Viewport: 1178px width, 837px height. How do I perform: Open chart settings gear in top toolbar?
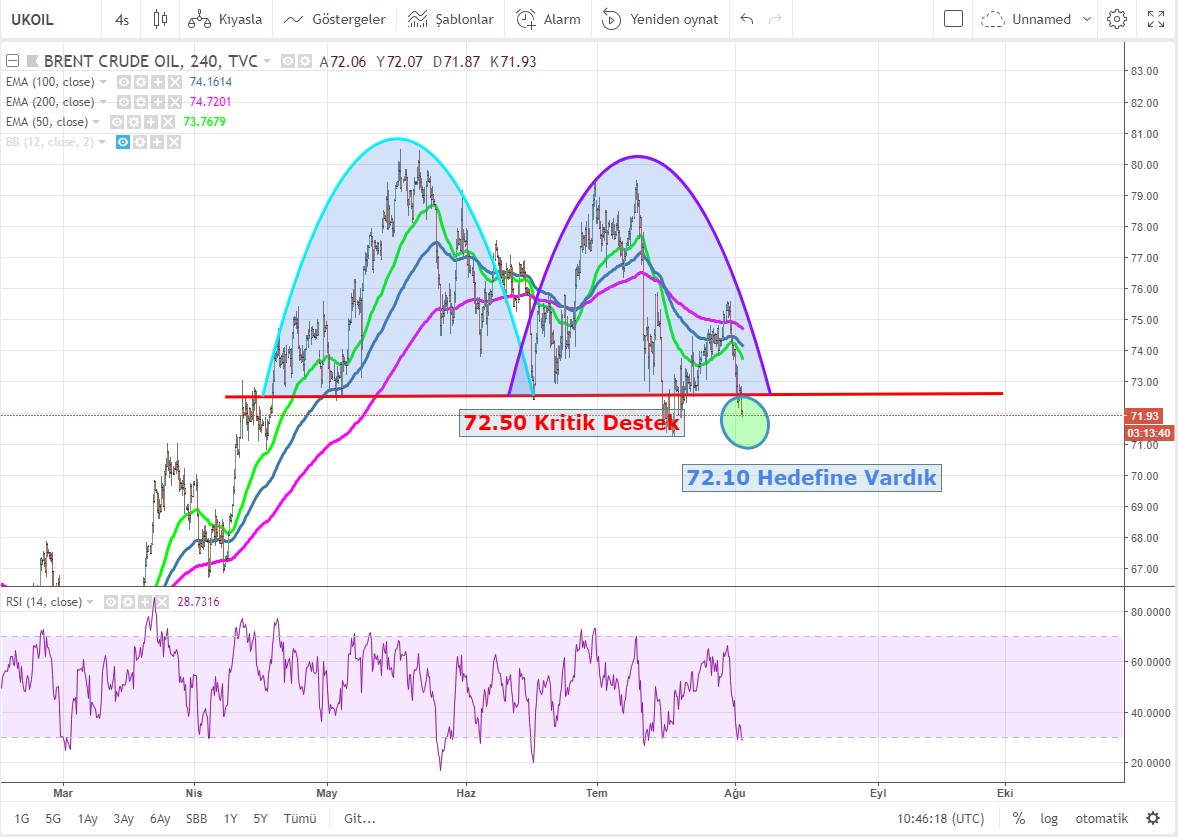1117,19
